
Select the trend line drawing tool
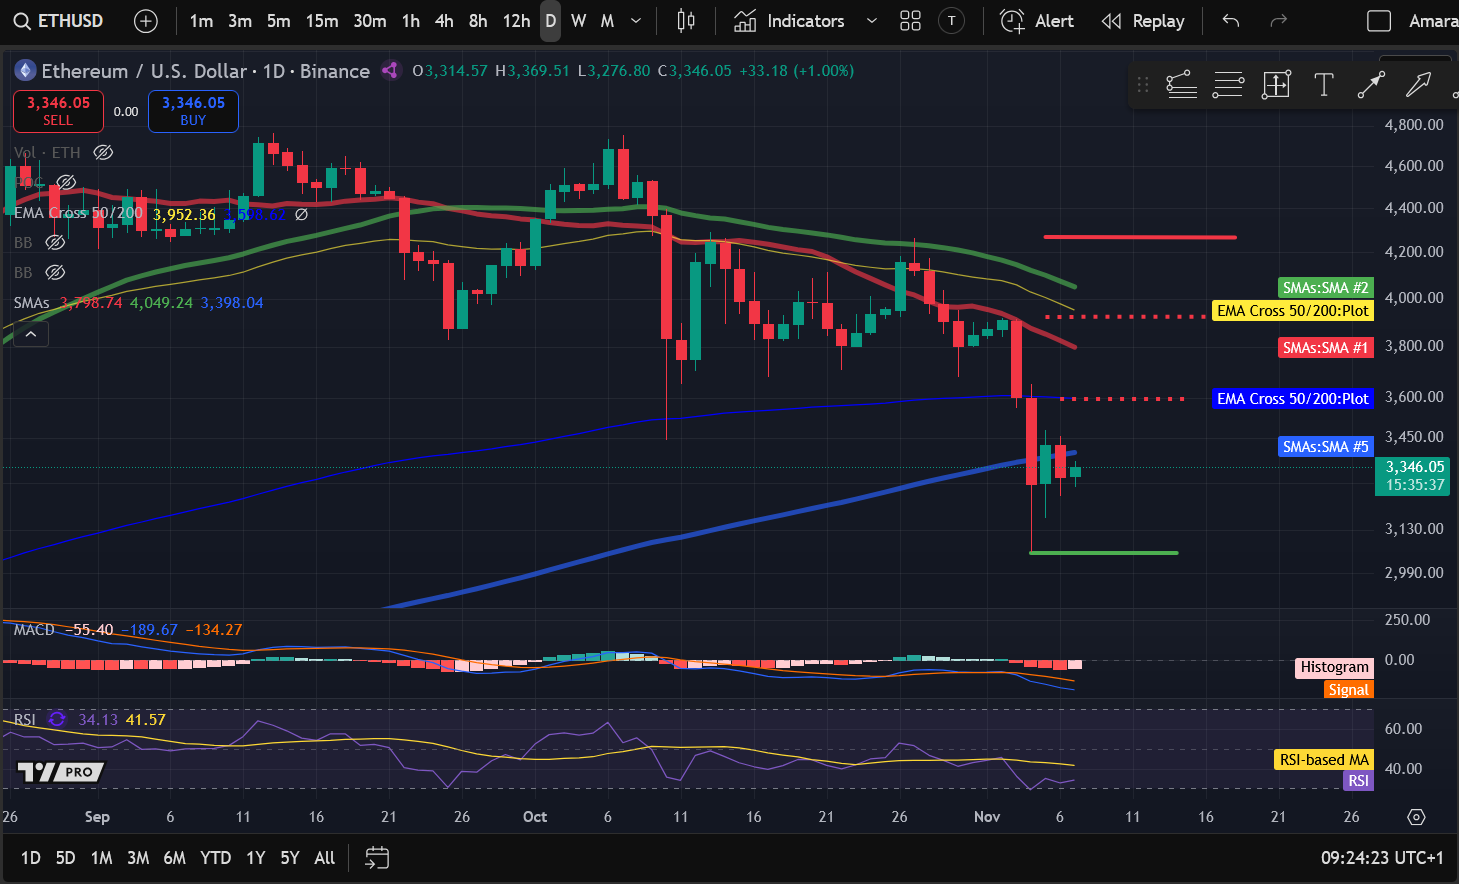click(1371, 85)
